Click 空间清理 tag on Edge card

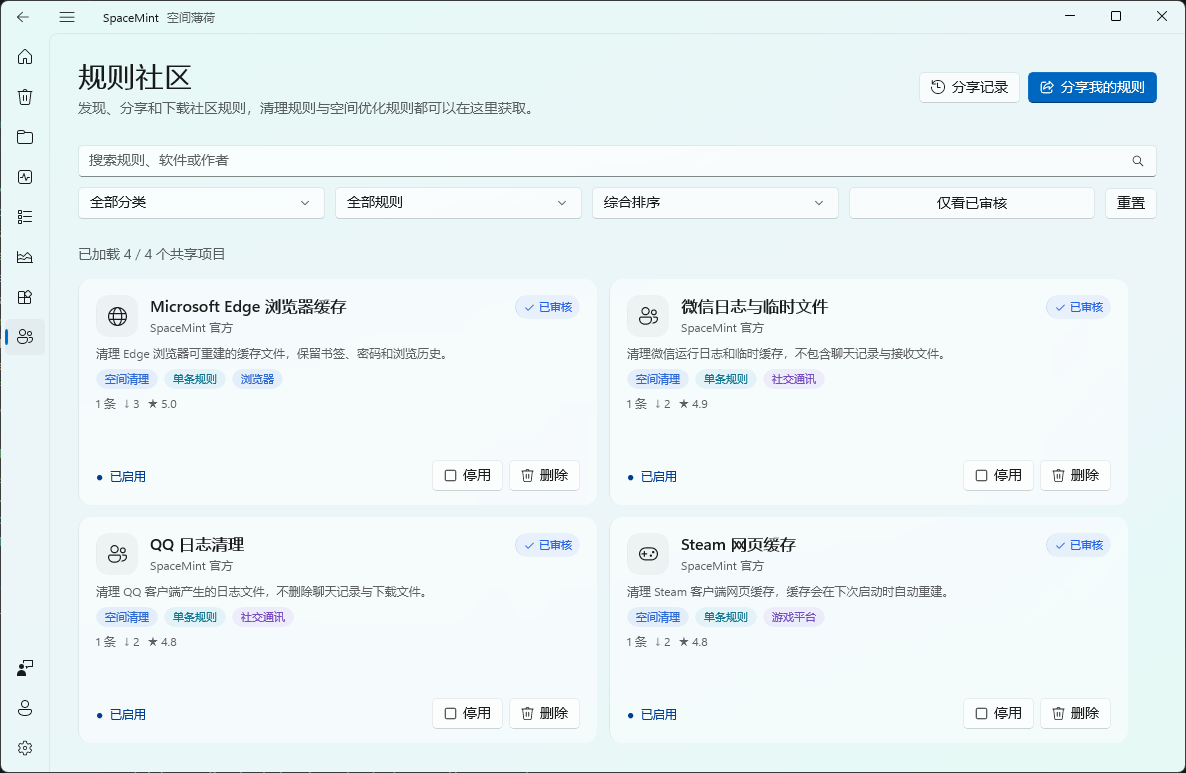click(126, 379)
